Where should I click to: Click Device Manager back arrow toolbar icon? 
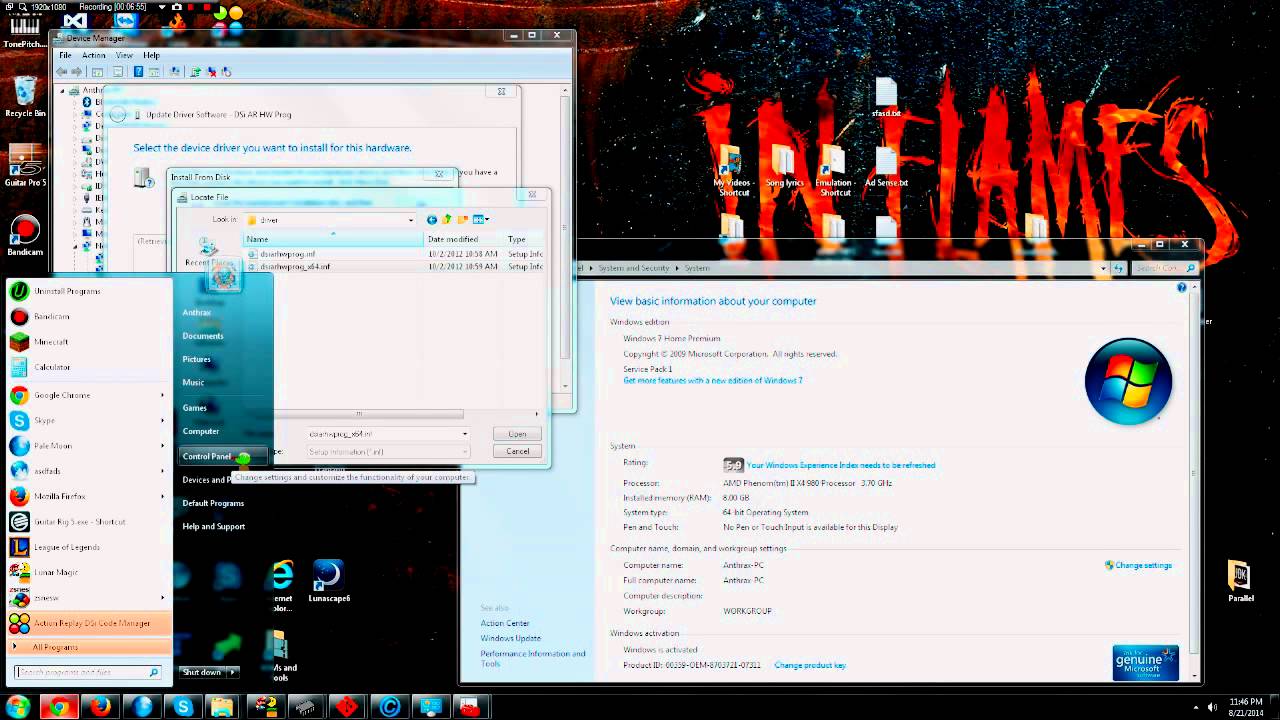click(63, 72)
